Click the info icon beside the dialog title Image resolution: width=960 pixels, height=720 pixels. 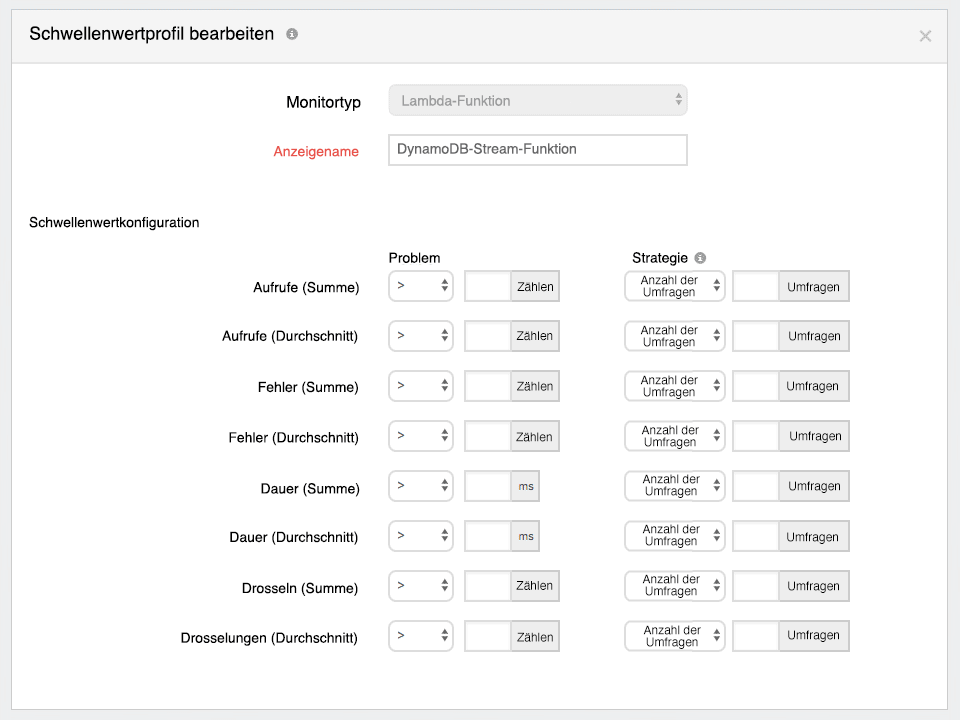click(x=291, y=33)
